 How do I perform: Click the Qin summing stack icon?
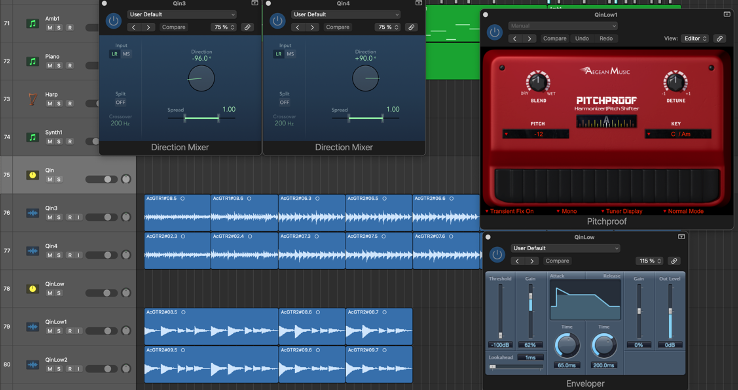[32, 175]
